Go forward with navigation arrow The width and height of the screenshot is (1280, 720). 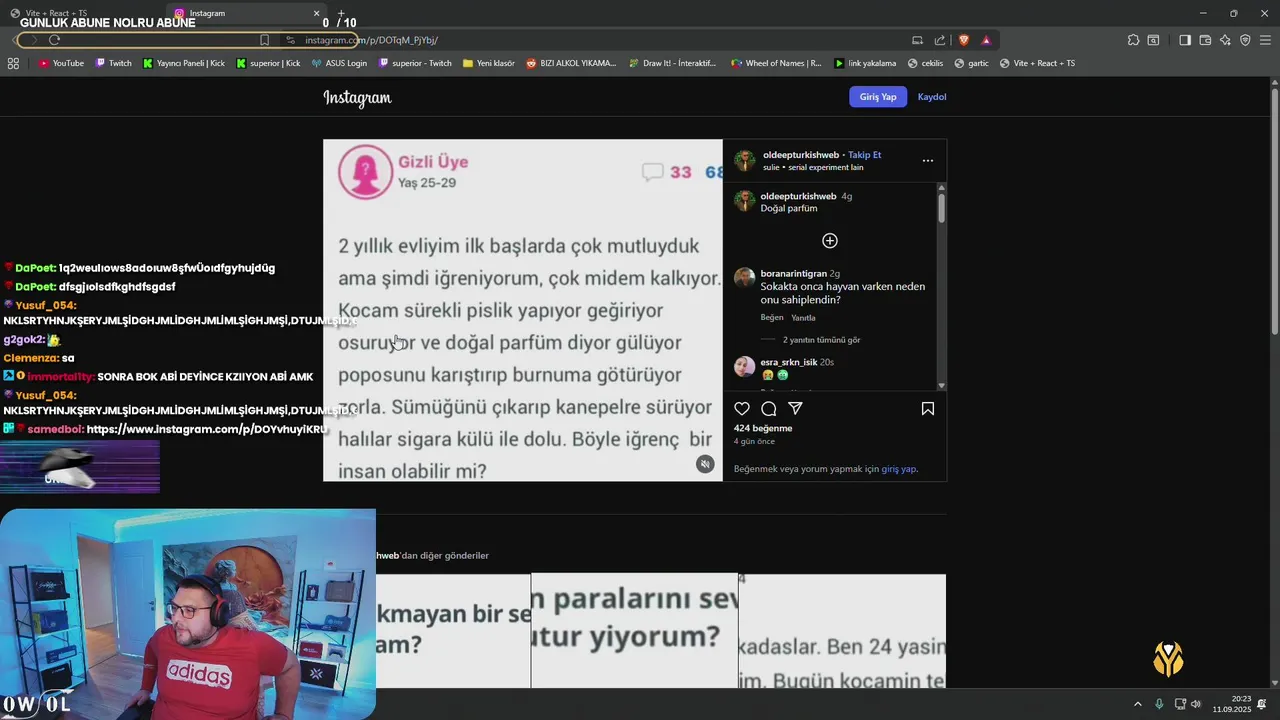click(x=33, y=40)
